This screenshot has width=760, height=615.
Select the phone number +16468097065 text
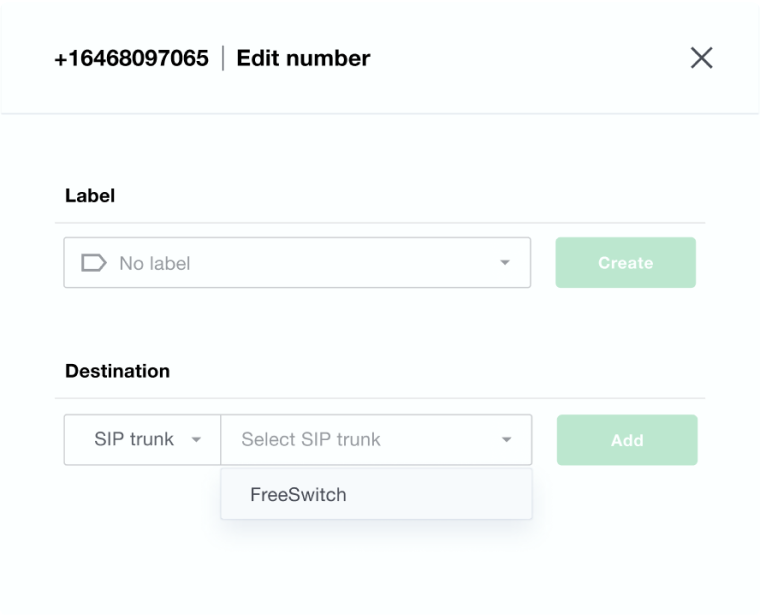(131, 59)
